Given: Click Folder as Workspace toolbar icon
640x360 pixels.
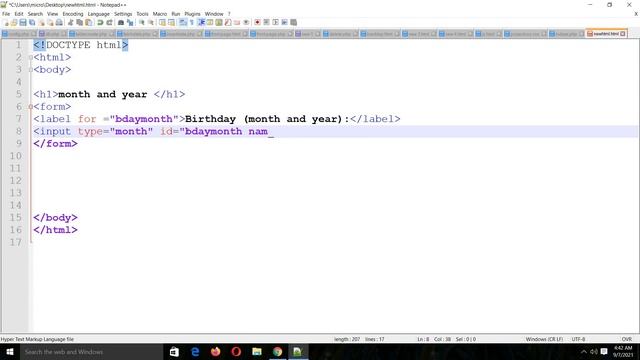Looking at the screenshot, I should [237, 22].
